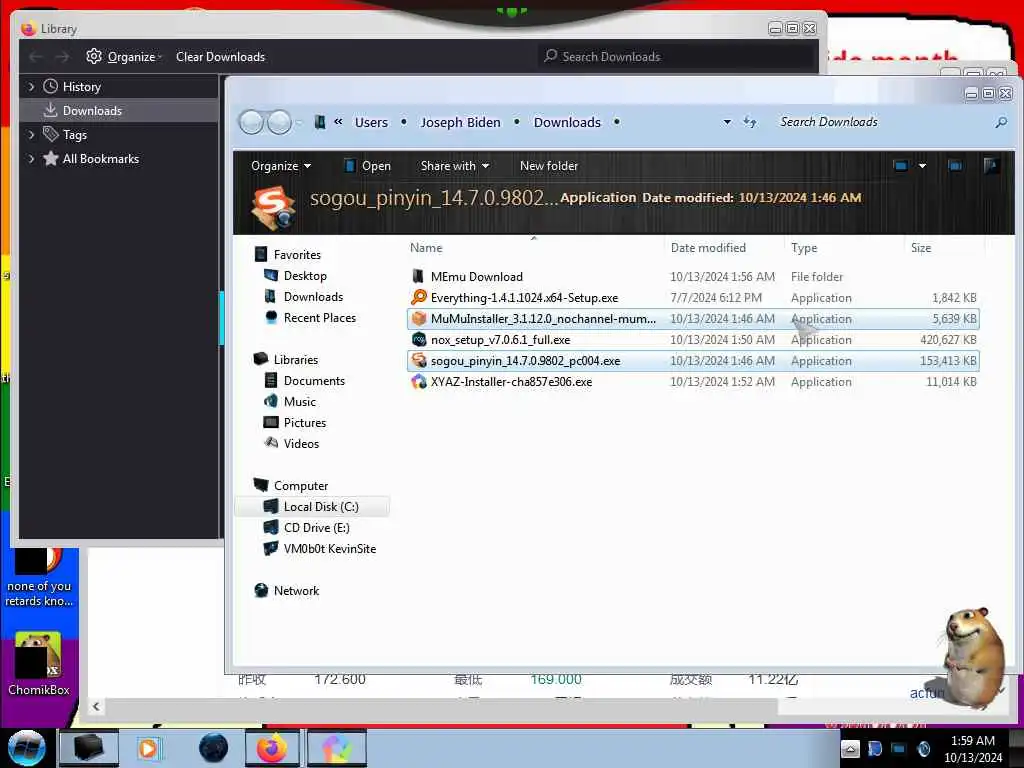
Task: Select the MuMuInstaller file row
Action: pyautogui.click(x=693, y=319)
